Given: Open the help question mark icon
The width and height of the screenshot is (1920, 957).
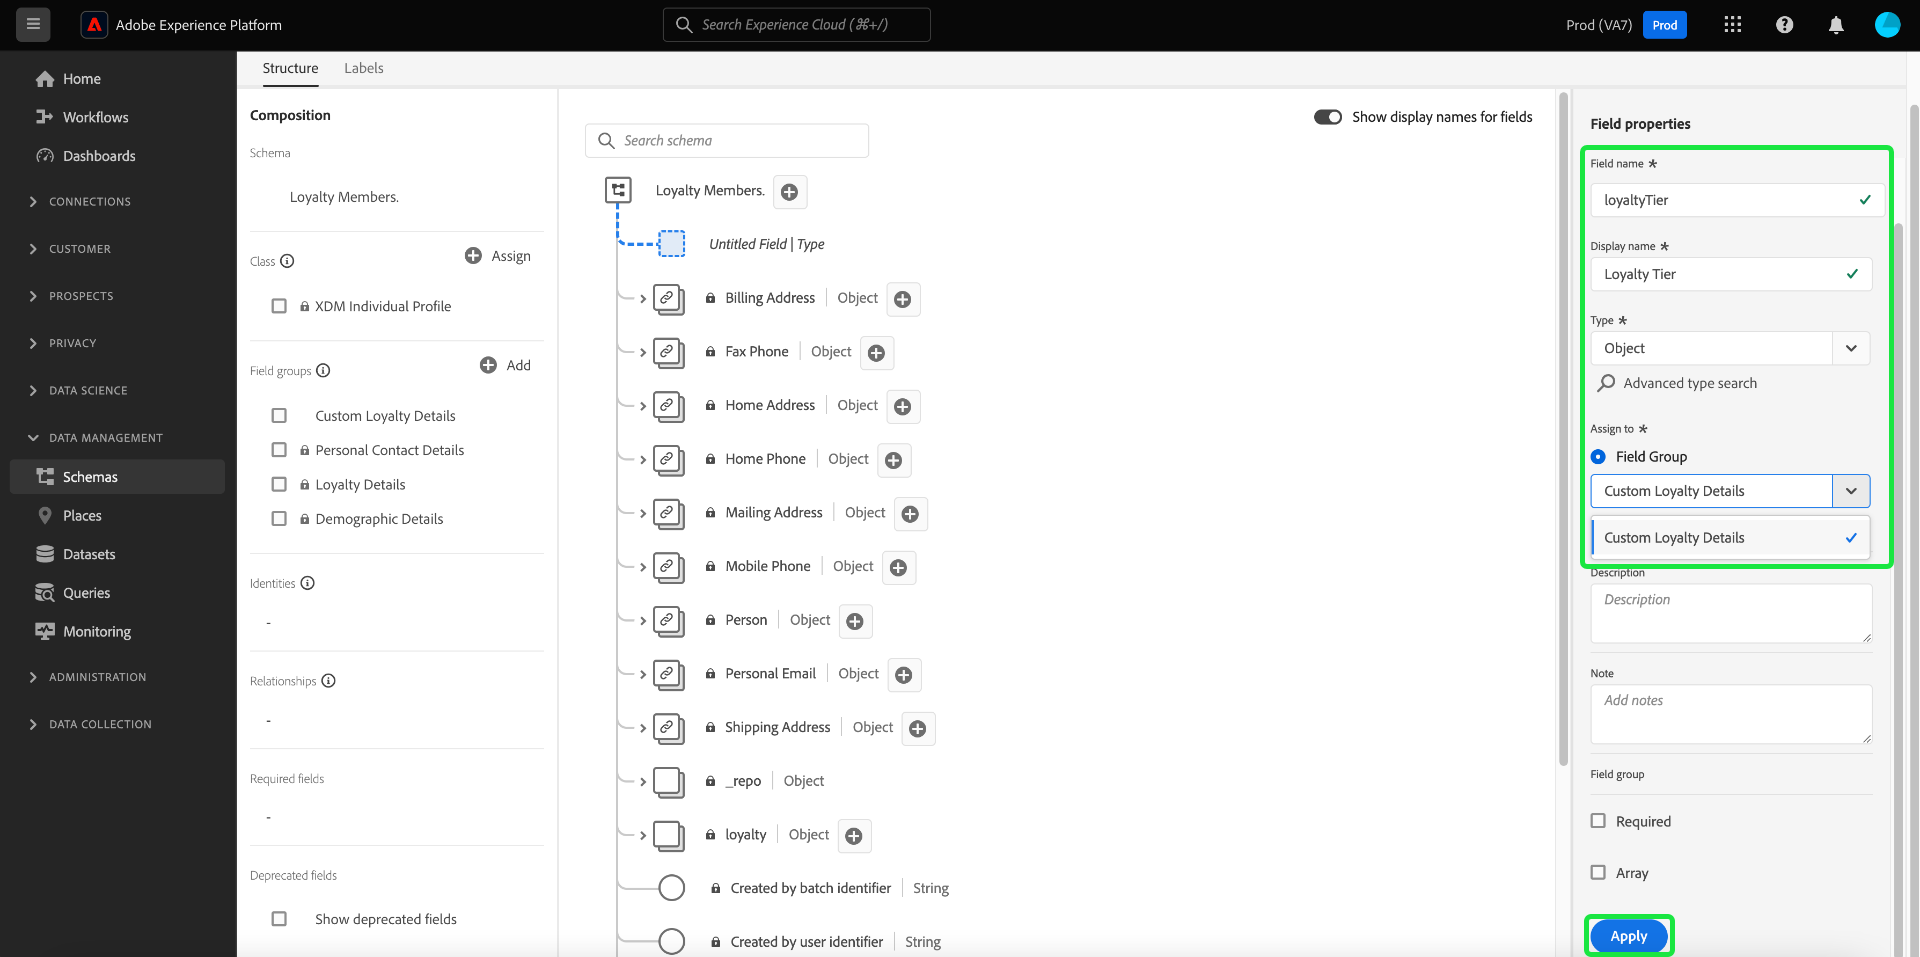Looking at the screenshot, I should pyautogui.click(x=1785, y=25).
